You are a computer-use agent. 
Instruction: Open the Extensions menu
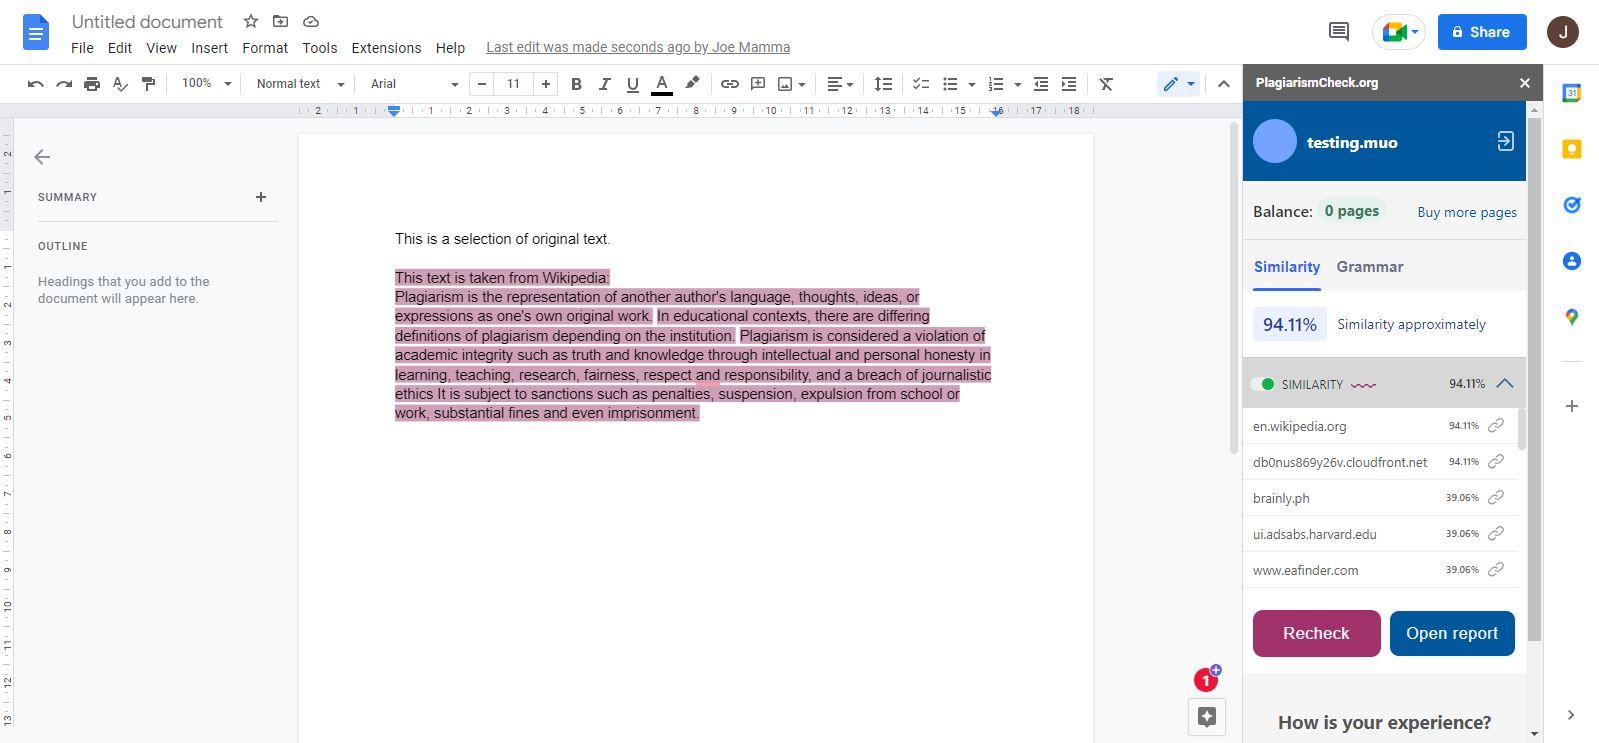386,48
